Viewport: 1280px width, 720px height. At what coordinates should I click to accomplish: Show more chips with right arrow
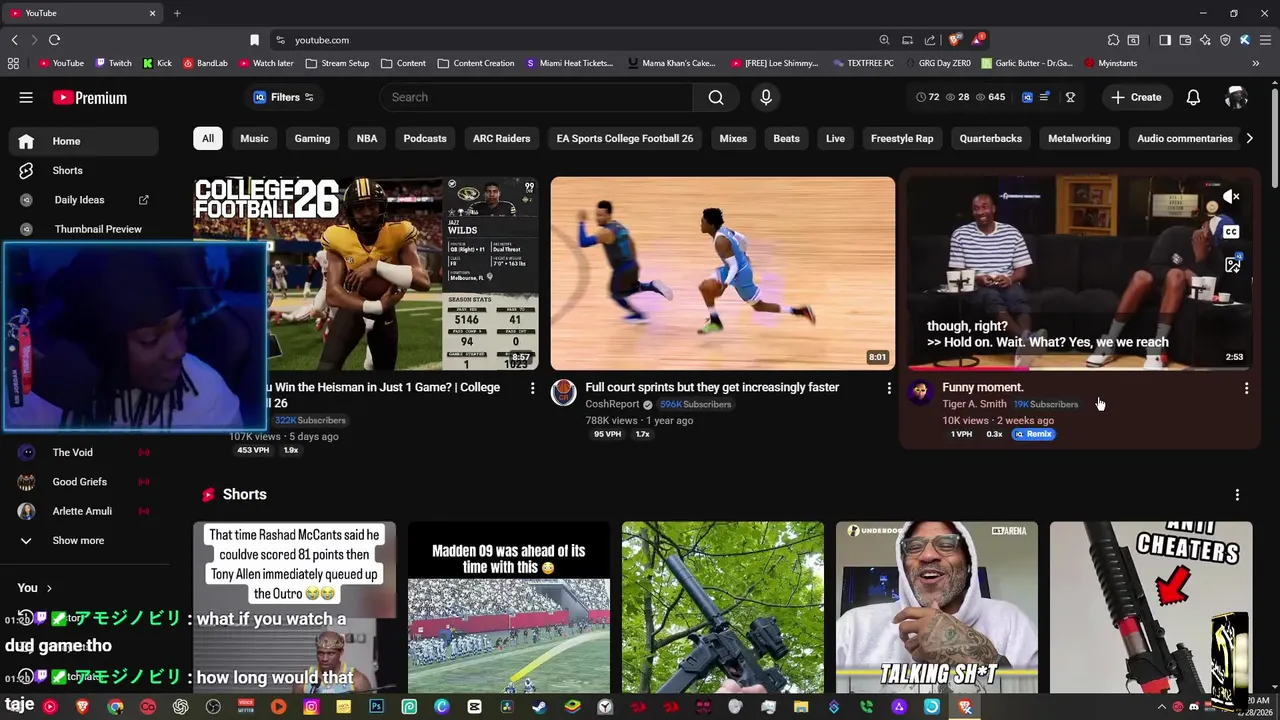pos(1249,139)
